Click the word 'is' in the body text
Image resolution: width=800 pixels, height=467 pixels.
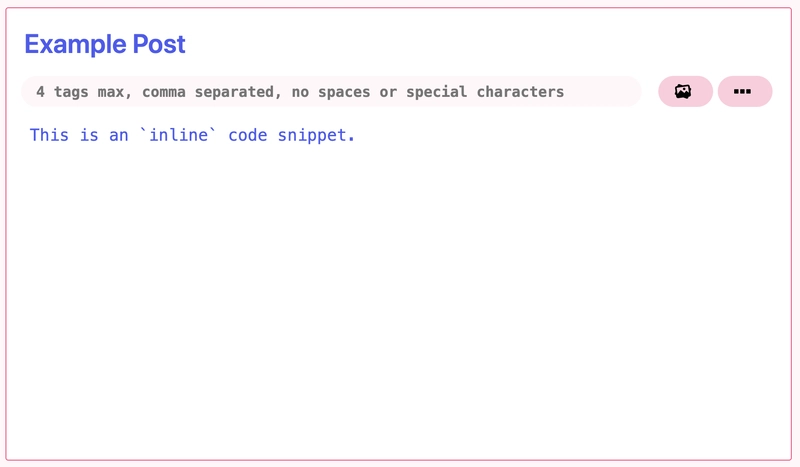click(89, 135)
